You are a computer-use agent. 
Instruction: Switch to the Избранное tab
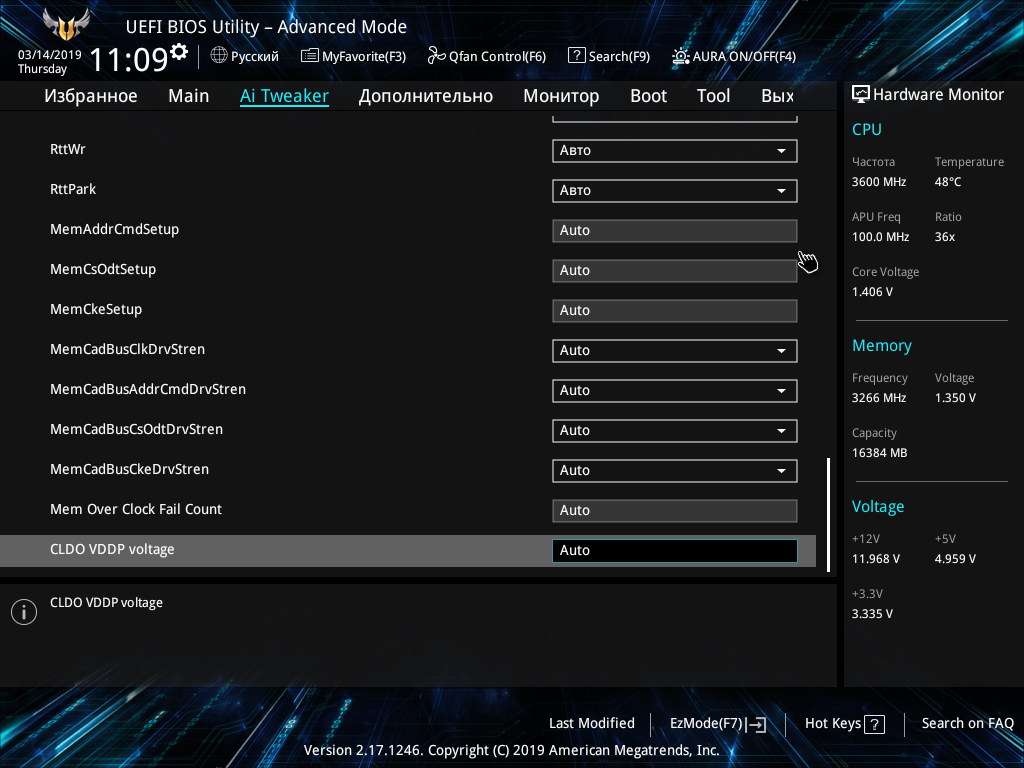[91, 96]
